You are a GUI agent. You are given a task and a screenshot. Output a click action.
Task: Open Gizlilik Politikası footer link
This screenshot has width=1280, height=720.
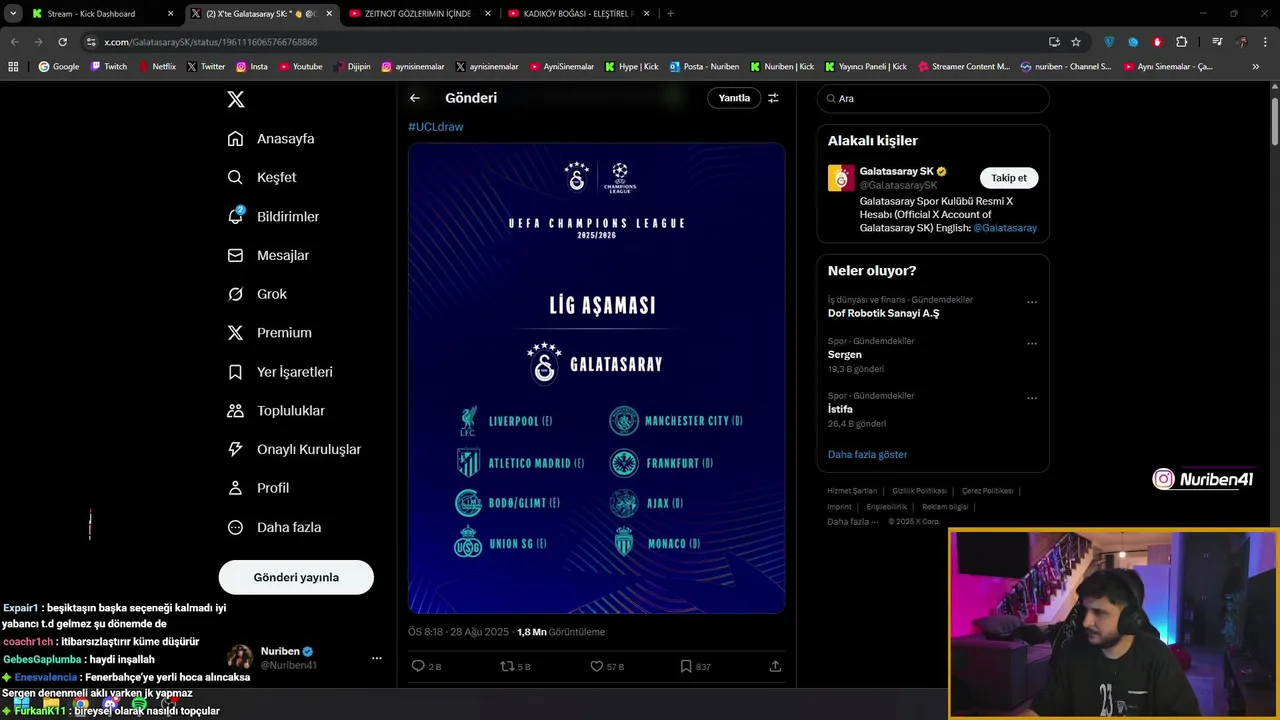pos(919,491)
